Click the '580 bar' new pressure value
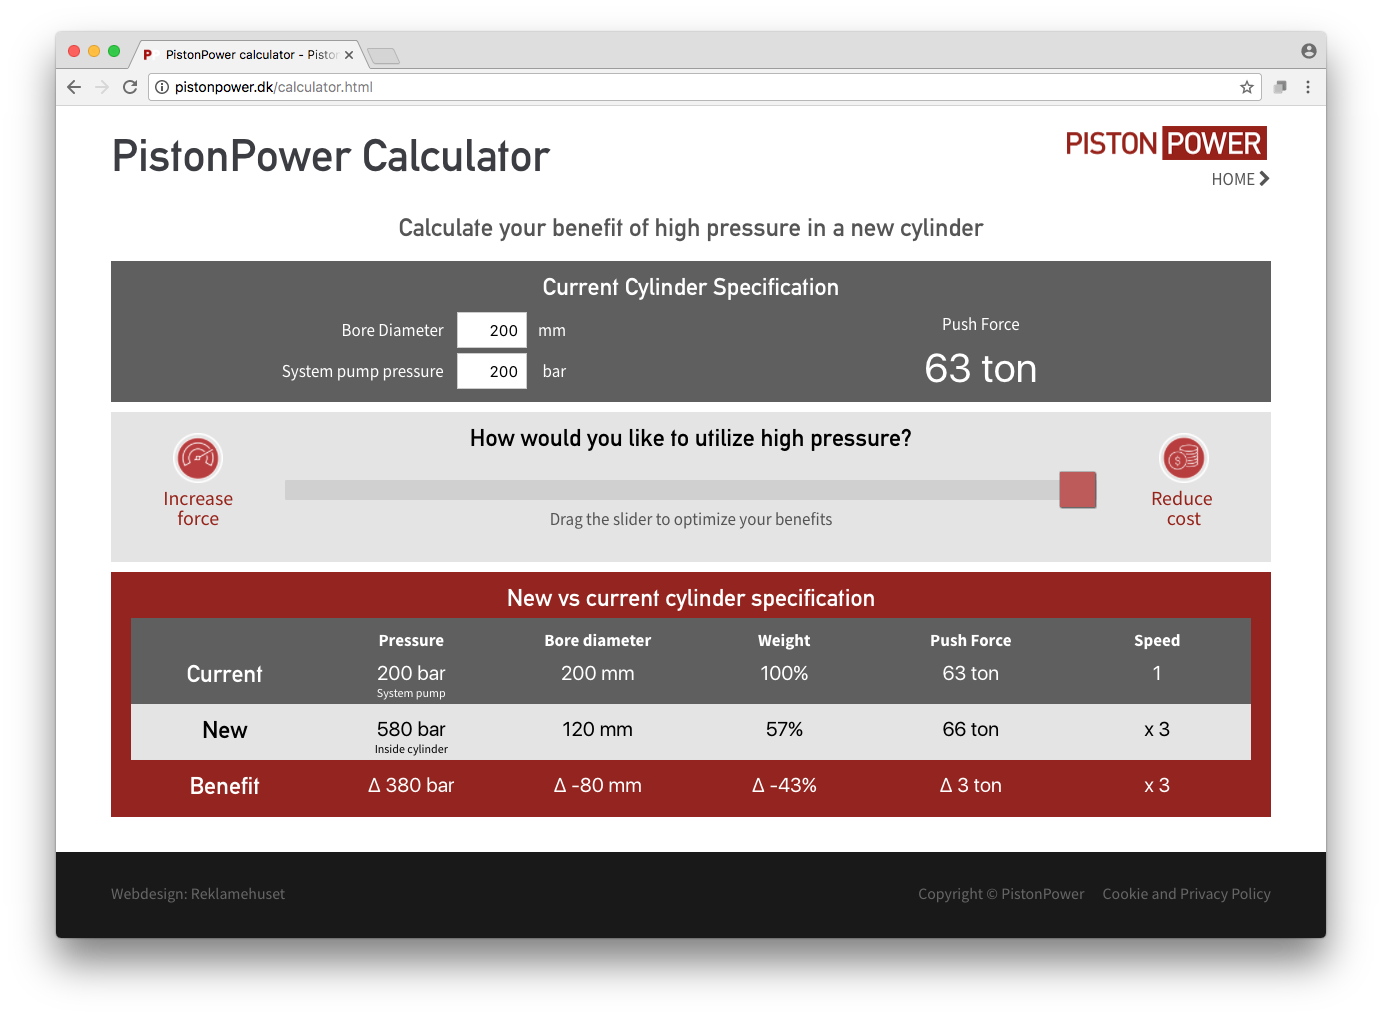 [x=411, y=729]
